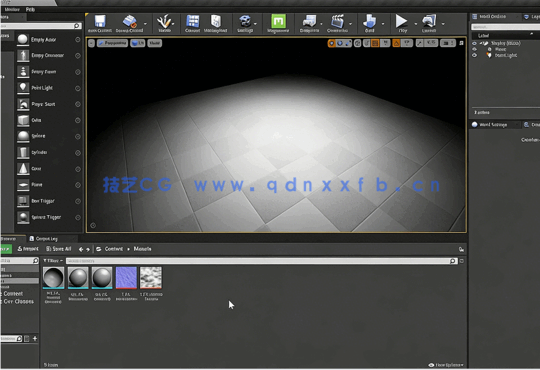Image resolution: width=540 pixels, height=370 pixels.
Task: Click the Blueprints toolbar icon
Action: coord(309,21)
